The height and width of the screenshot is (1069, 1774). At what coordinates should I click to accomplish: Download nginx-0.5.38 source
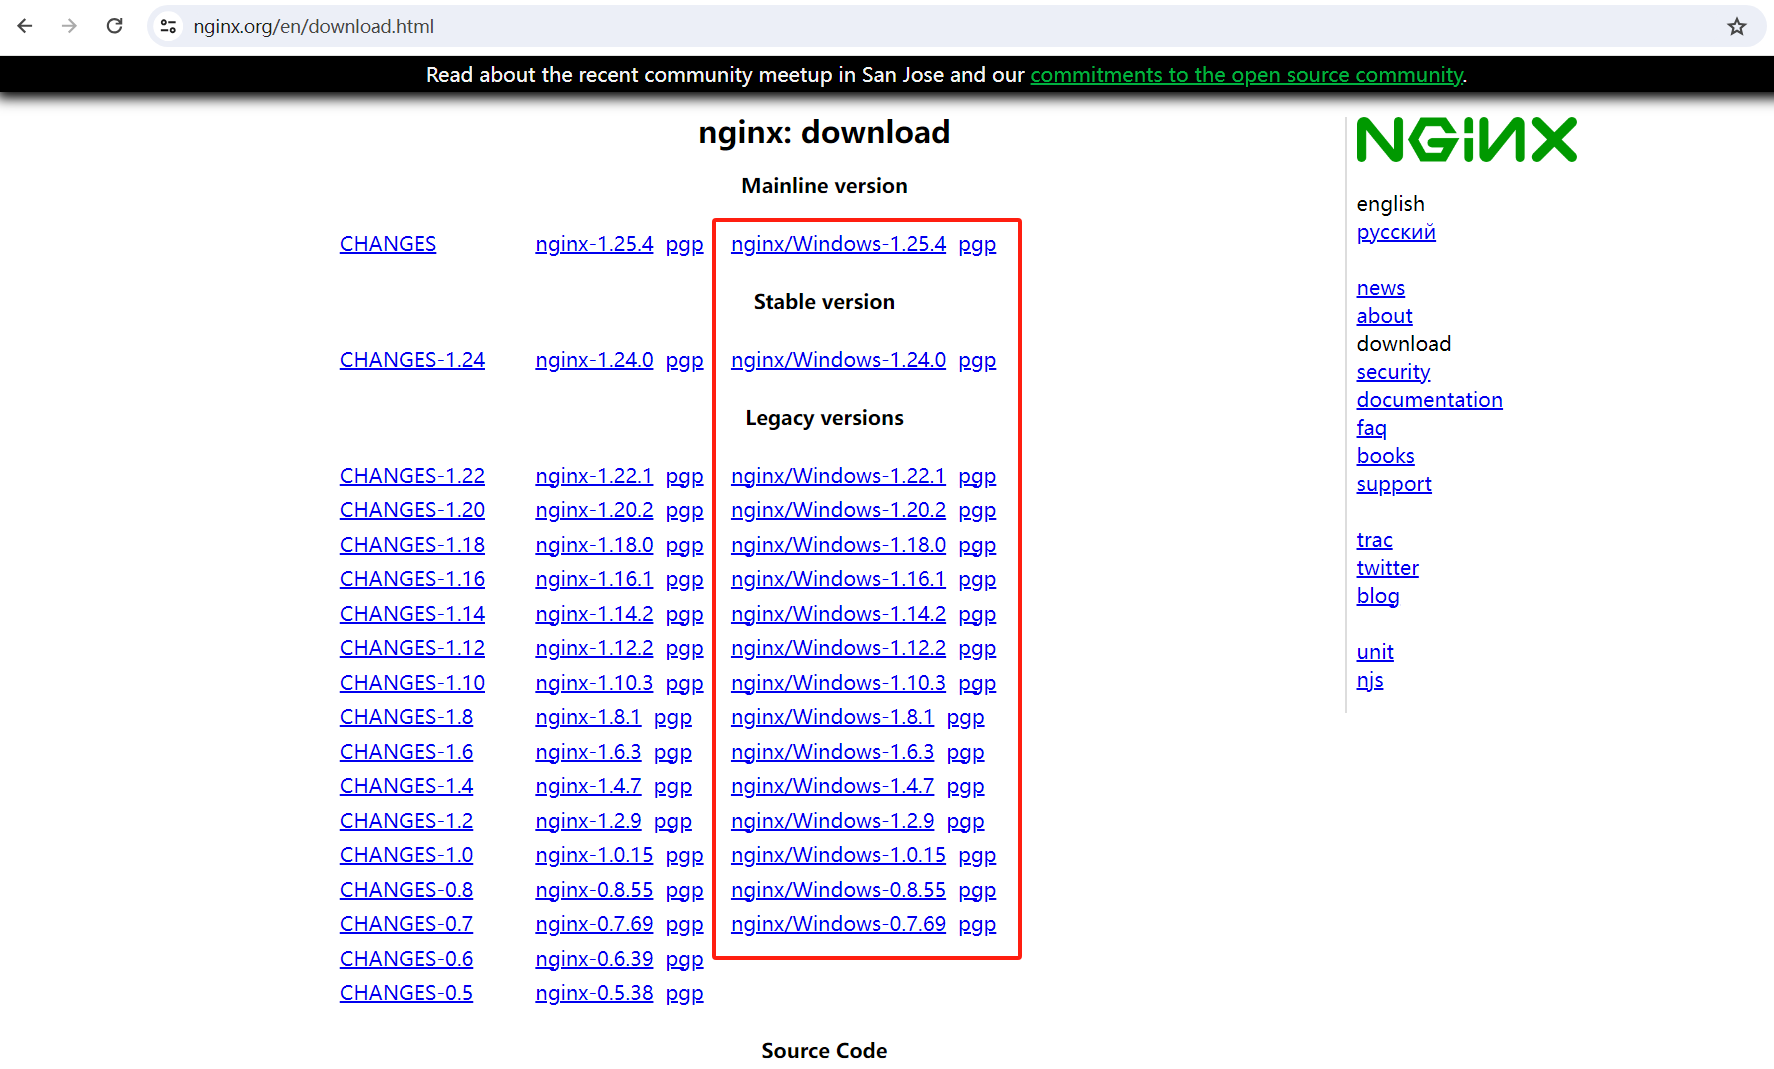[594, 993]
